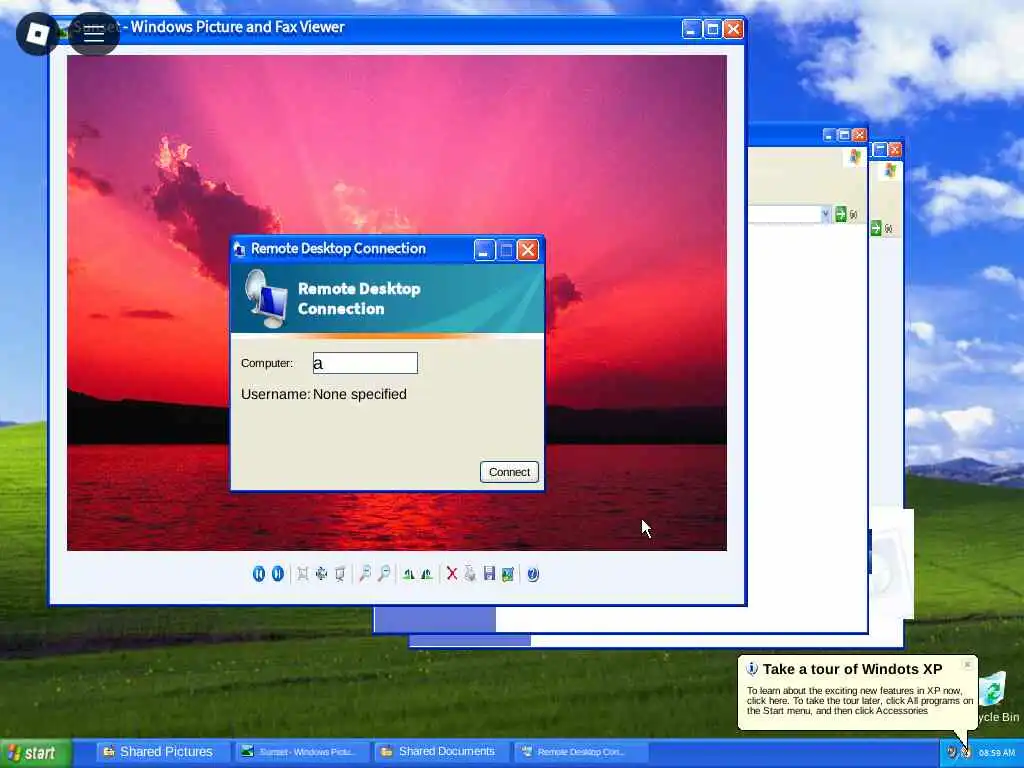Delete the picture using the red X icon
This screenshot has width=1024, height=768.
(x=451, y=574)
